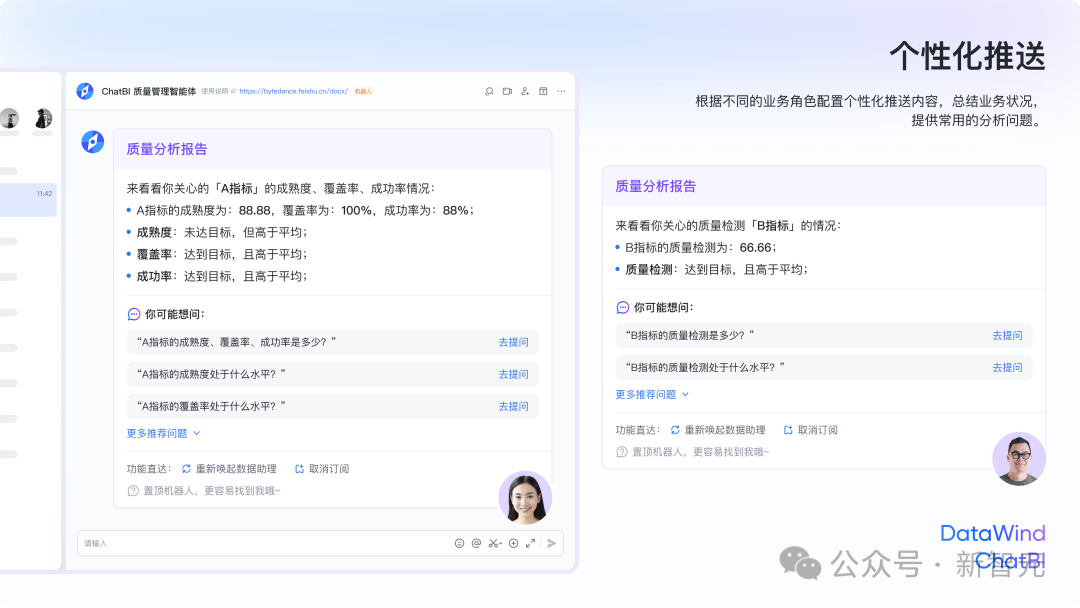This screenshot has width=1080, height=608.
Task: Click the 质量分析报告 title in right card
Action: tap(656, 187)
